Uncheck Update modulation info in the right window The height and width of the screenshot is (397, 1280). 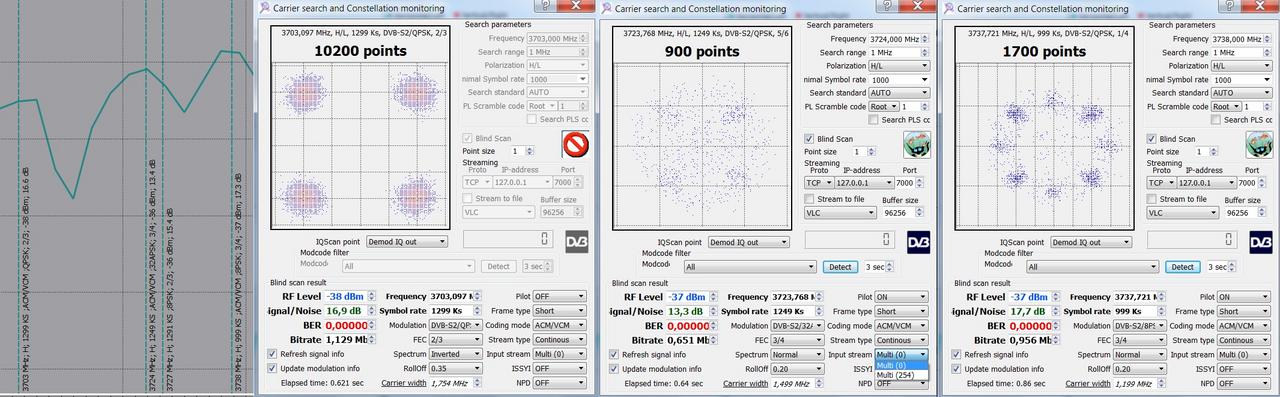pyautogui.click(x=956, y=369)
